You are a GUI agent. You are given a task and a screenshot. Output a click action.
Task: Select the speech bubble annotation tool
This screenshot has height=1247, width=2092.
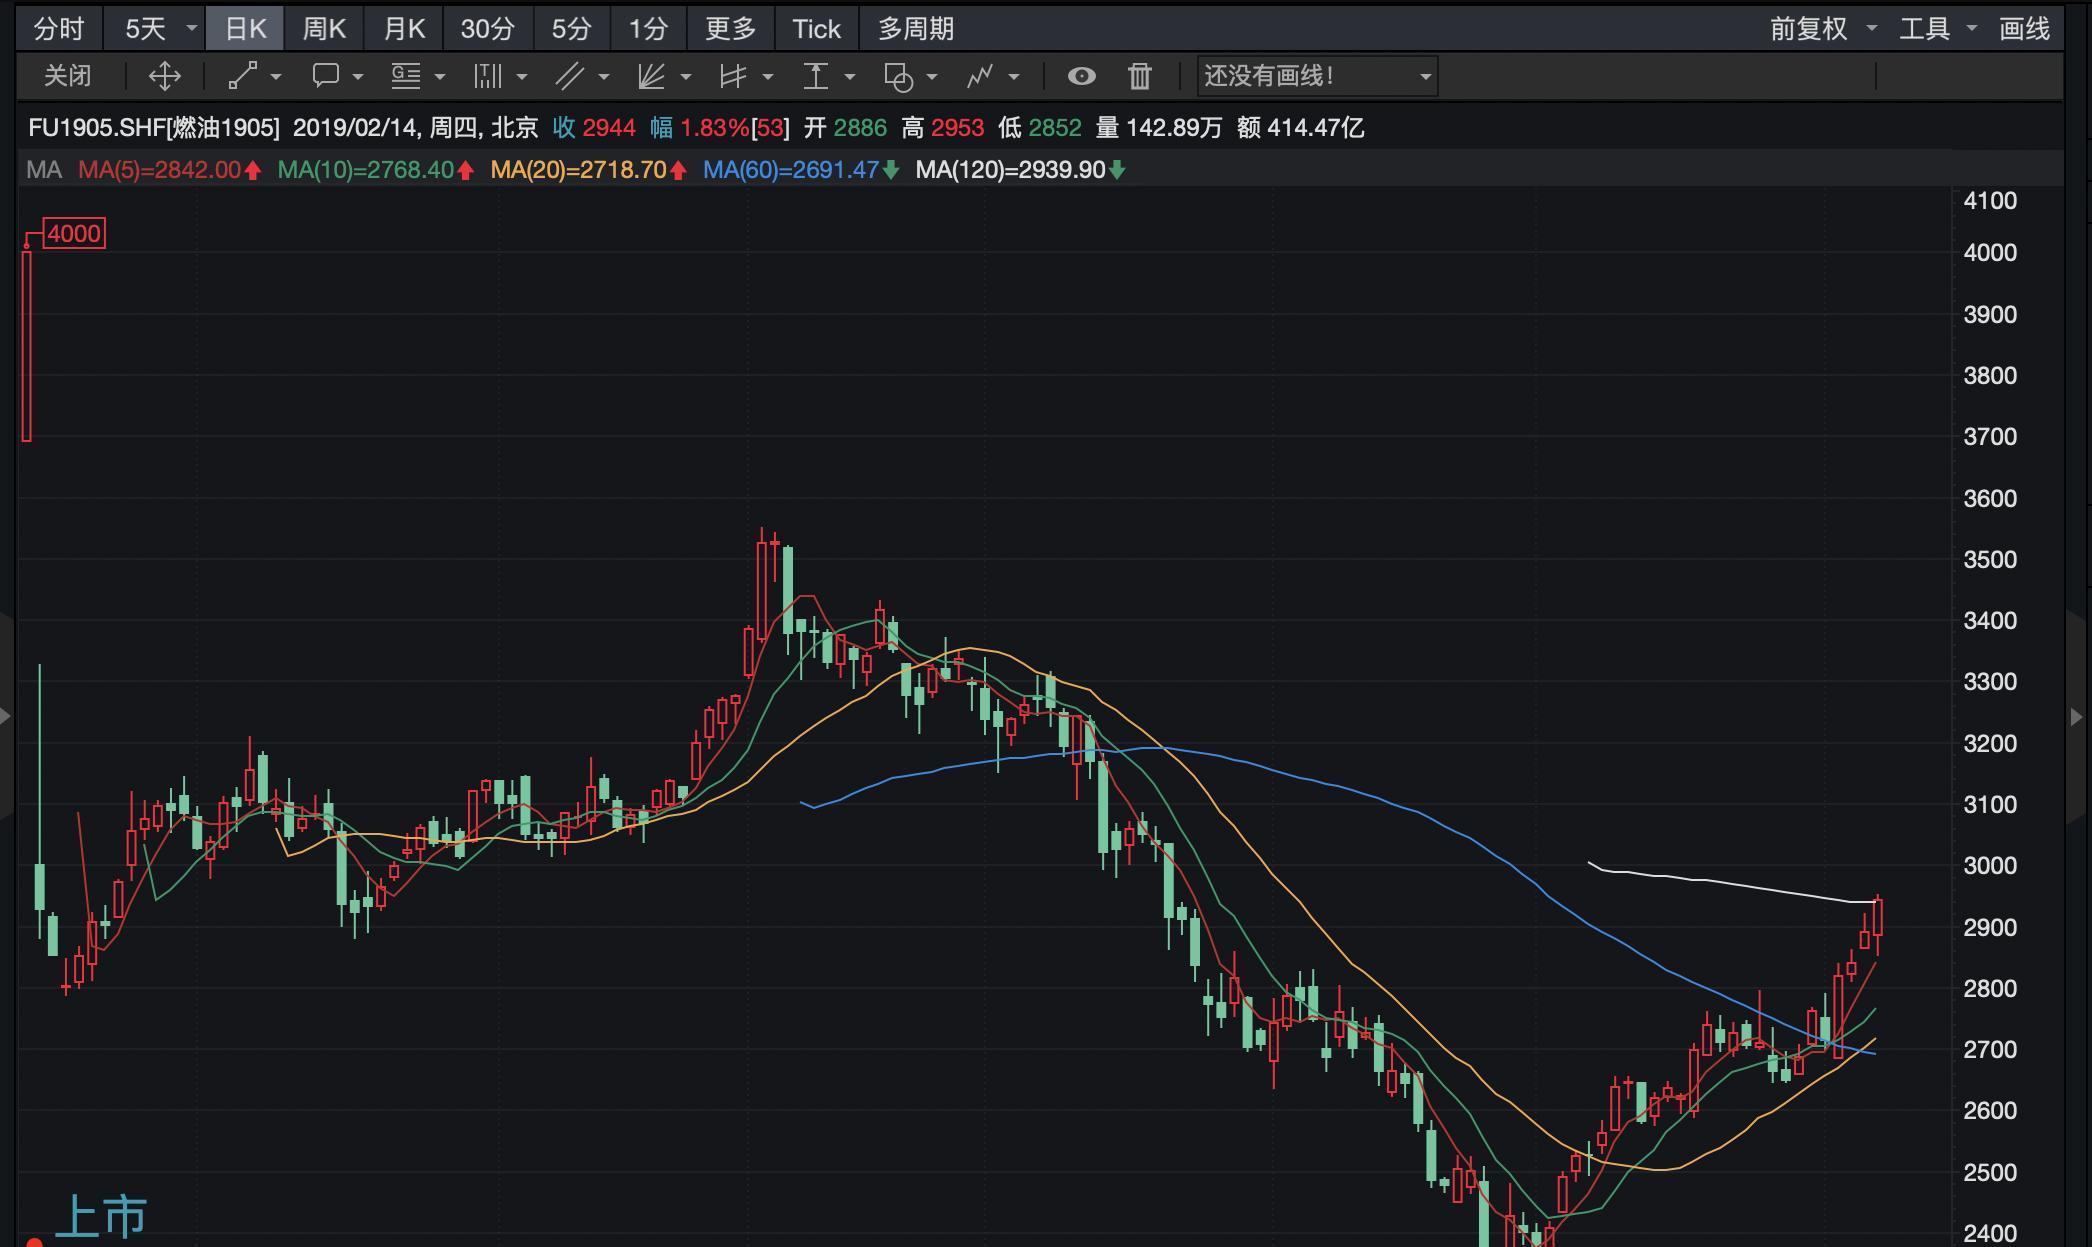click(x=325, y=76)
